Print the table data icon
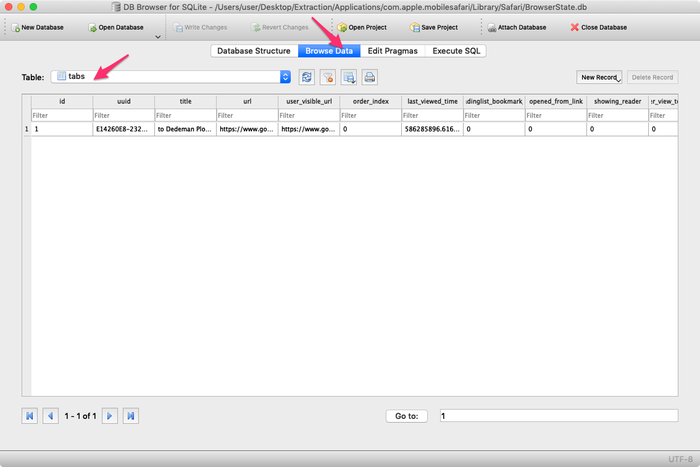 pos(370,77)
